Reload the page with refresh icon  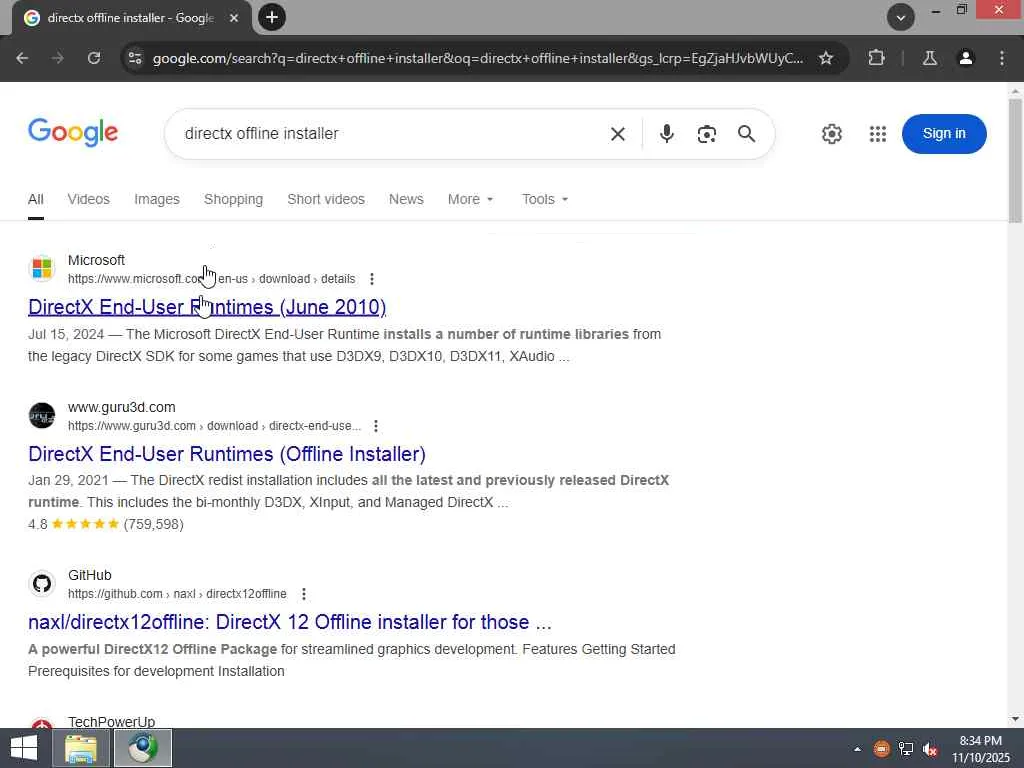(94, 58)
